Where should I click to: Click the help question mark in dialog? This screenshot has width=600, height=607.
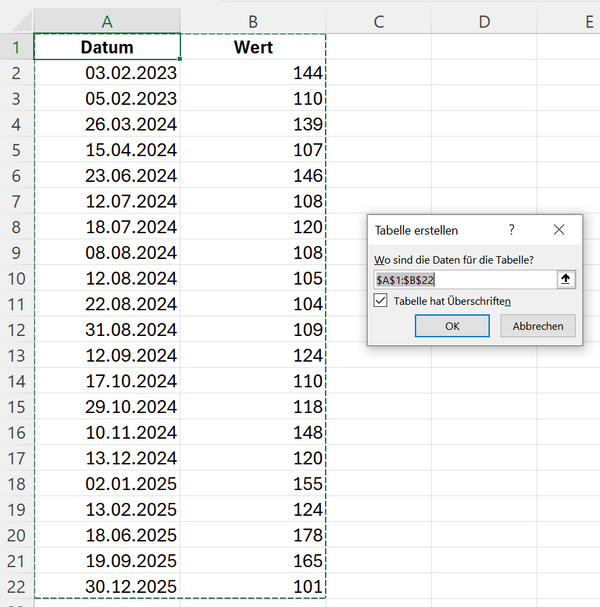pos(512,230)
